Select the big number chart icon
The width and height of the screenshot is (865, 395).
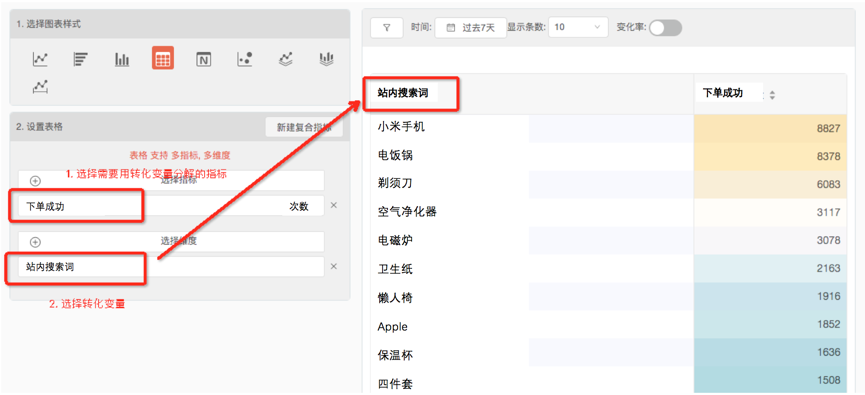[x=204, y=59]
